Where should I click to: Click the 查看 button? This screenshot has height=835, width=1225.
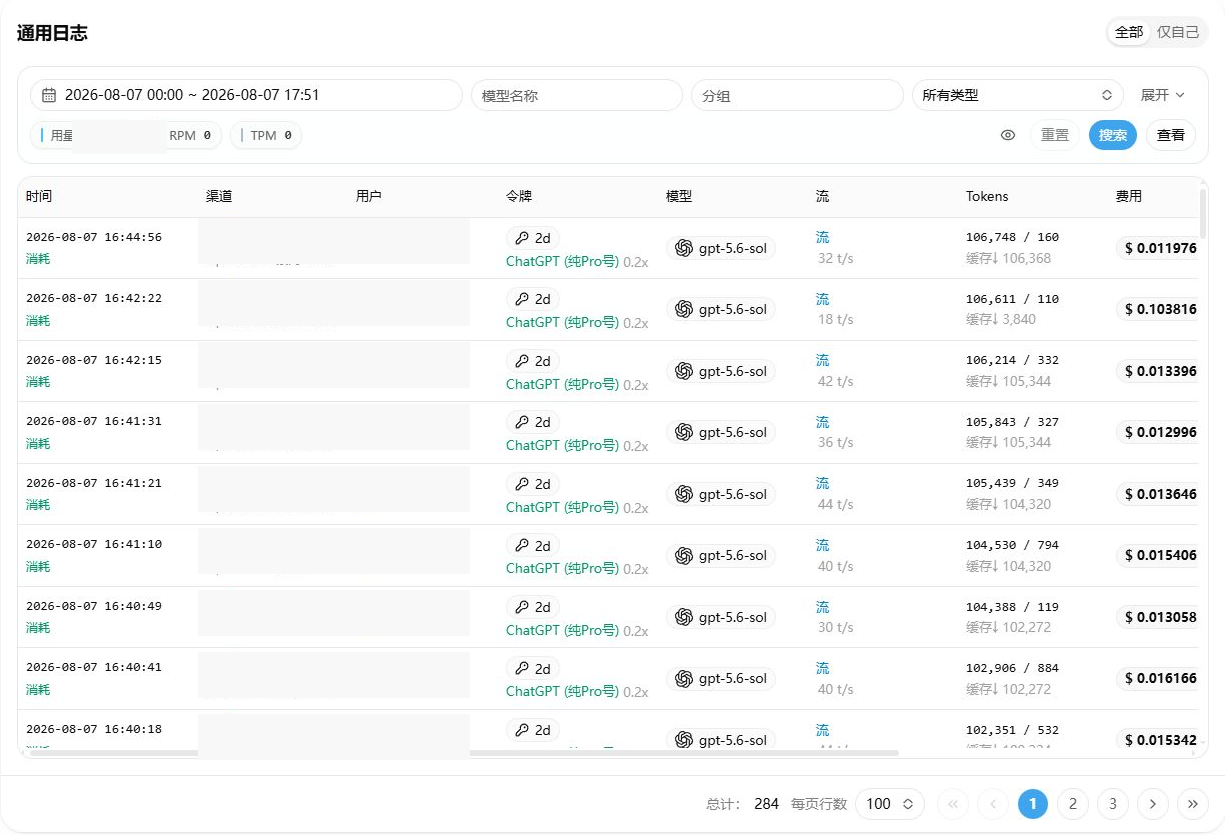1171,135
